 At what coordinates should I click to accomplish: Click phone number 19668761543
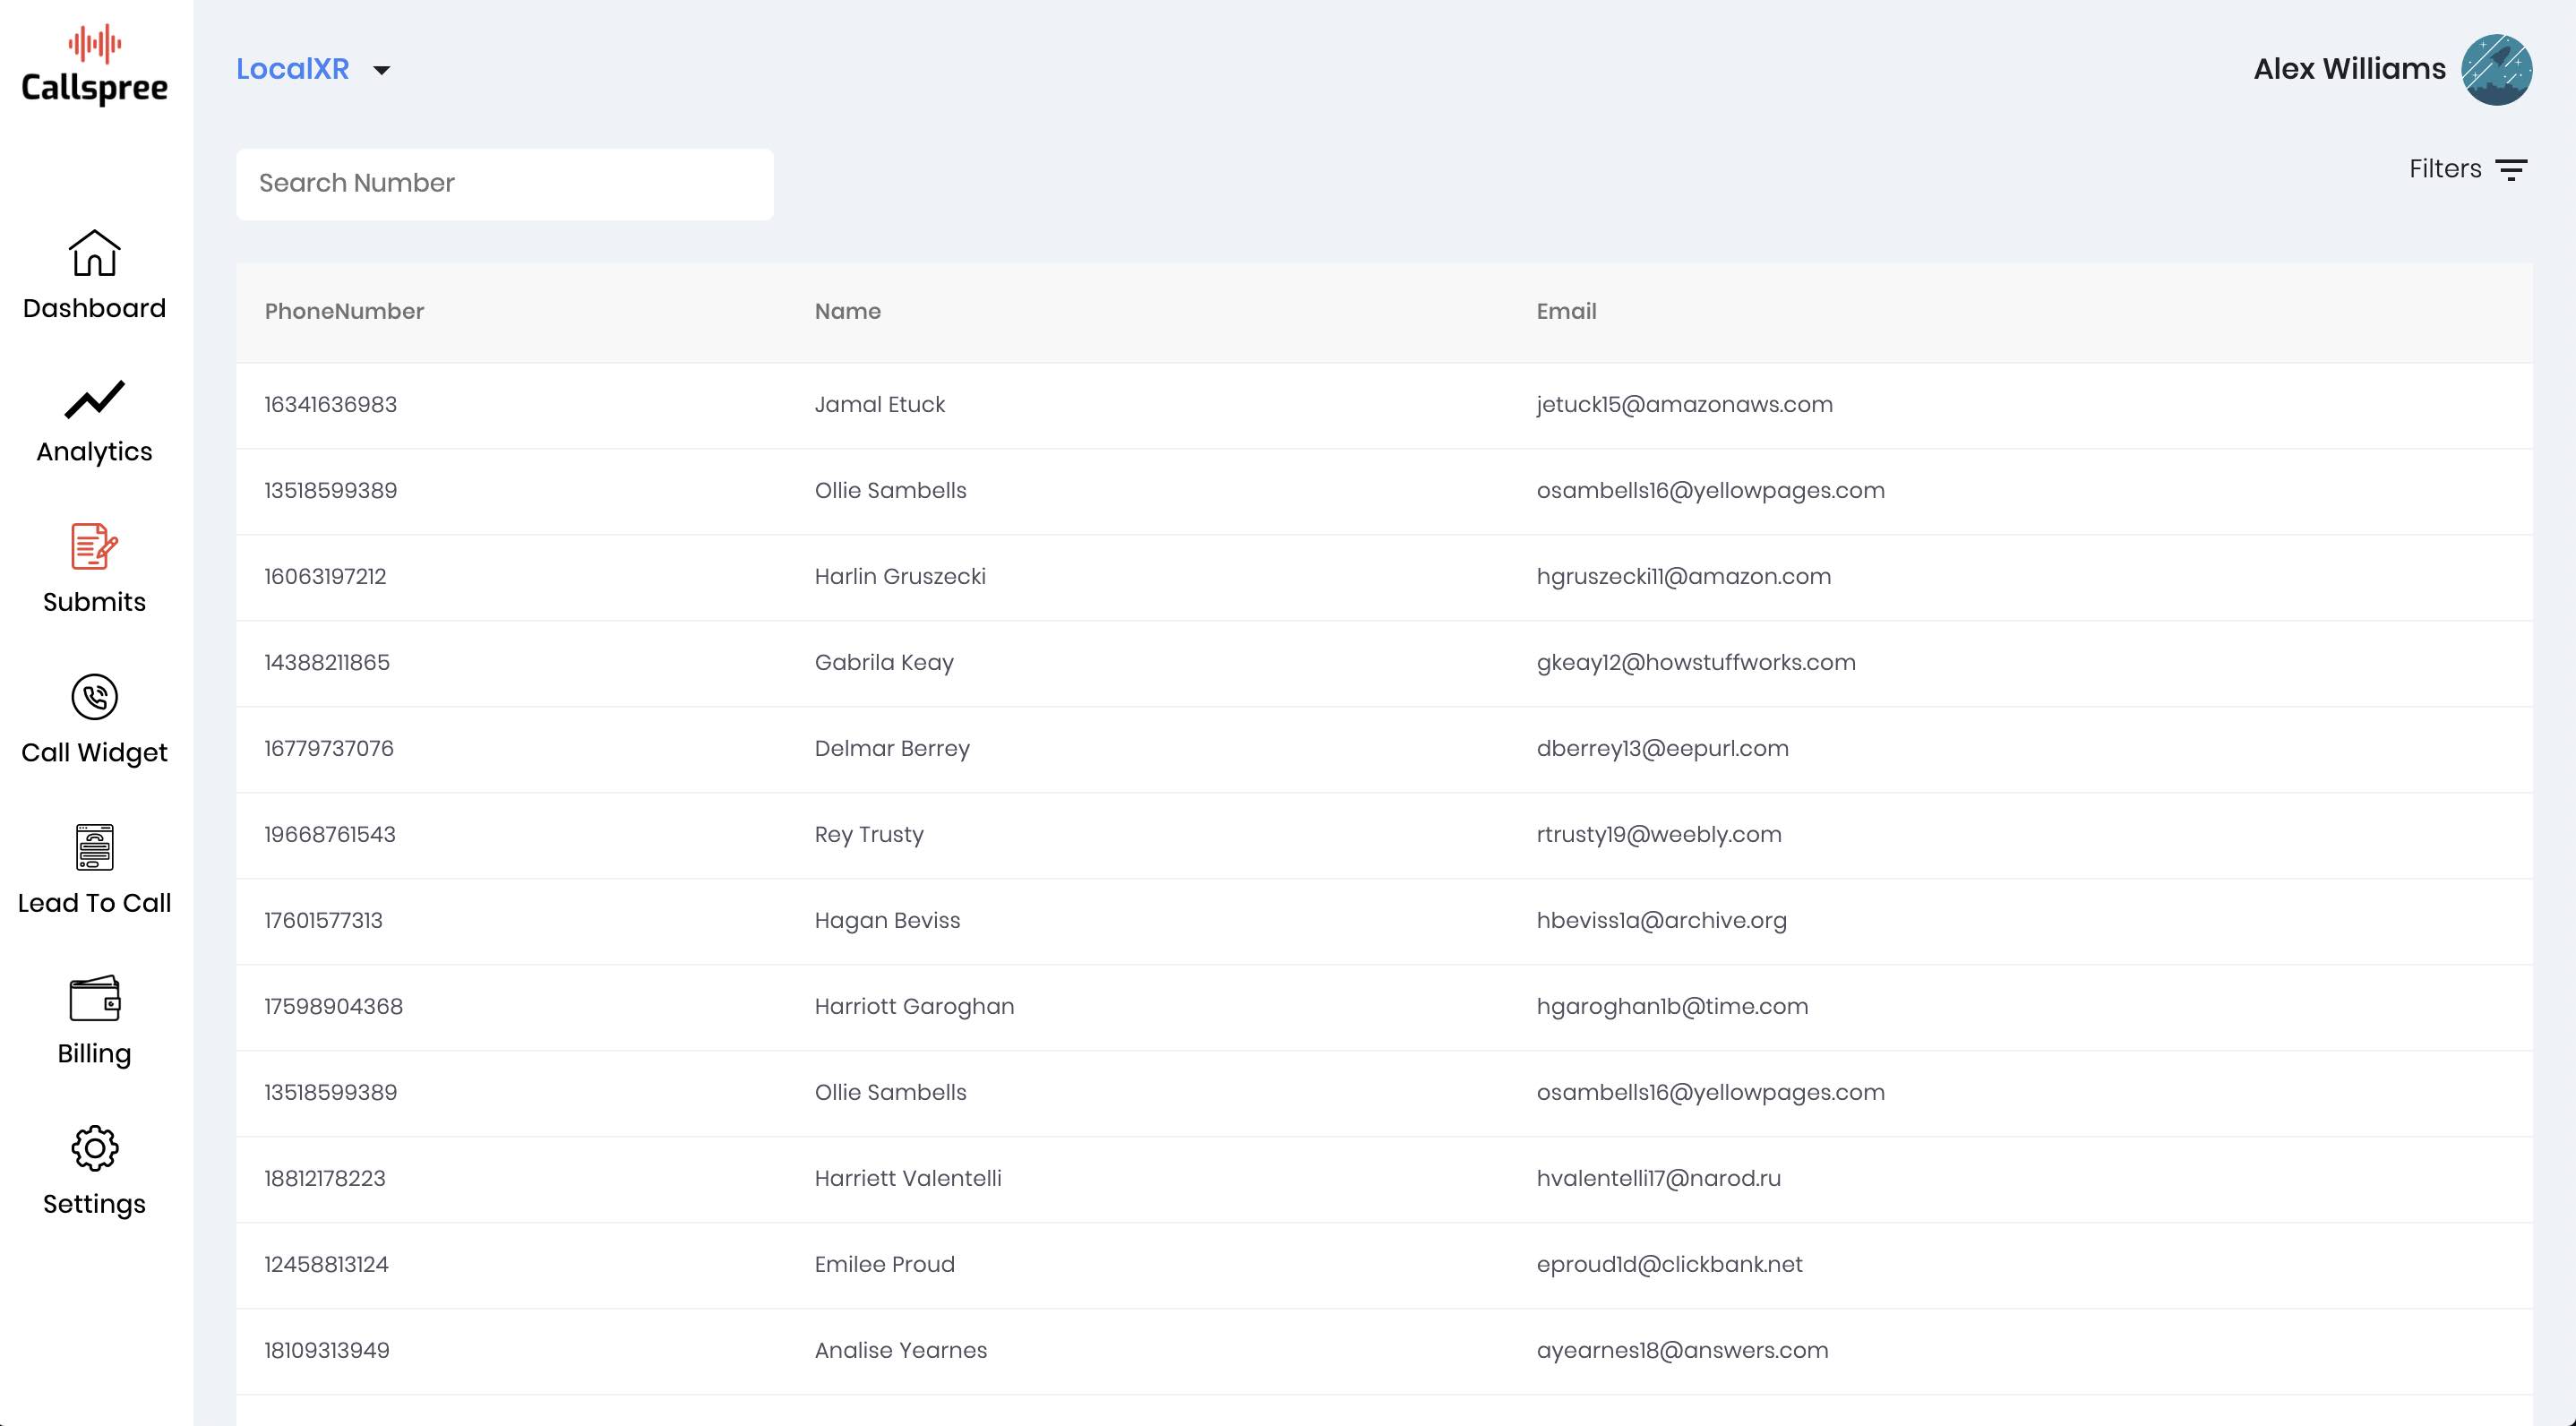[330, 834]
